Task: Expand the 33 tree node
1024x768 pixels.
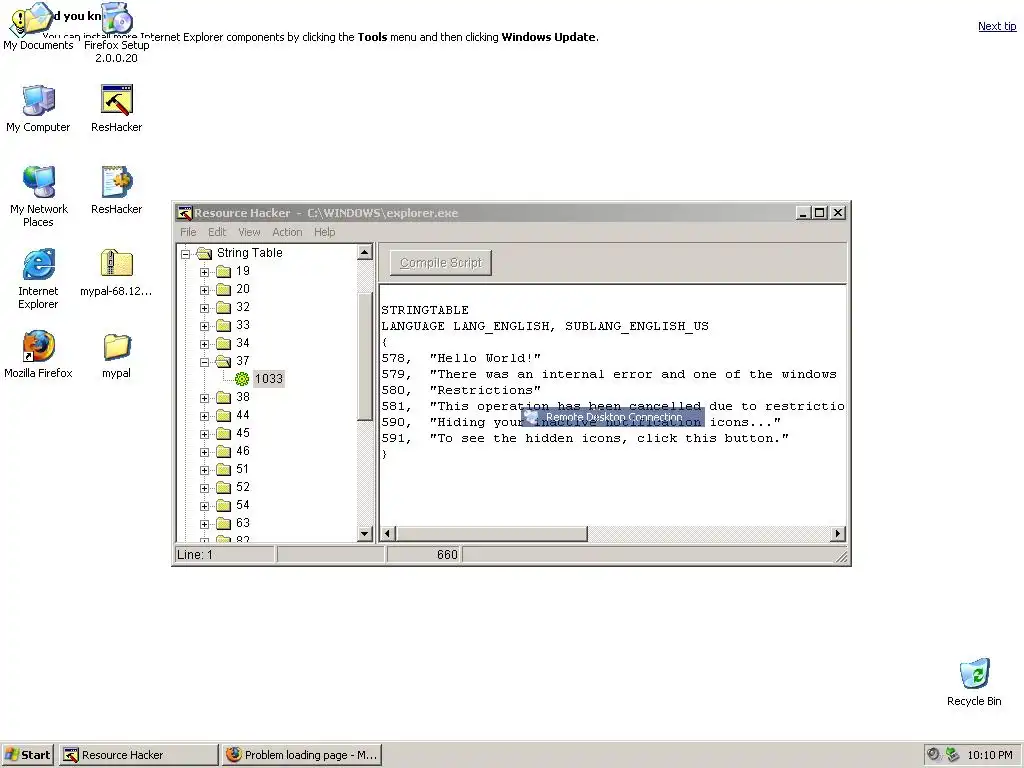Action: click(x=204, y=326)
